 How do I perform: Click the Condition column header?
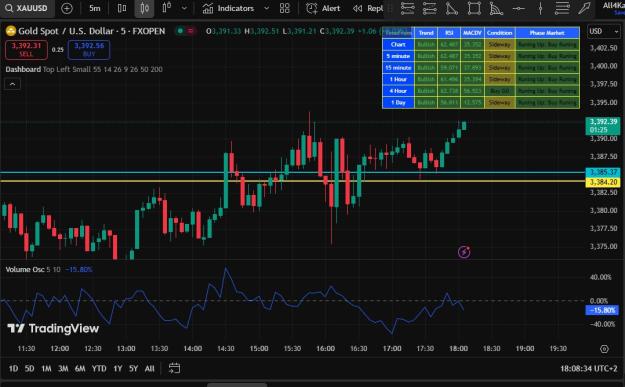(499, 33)
